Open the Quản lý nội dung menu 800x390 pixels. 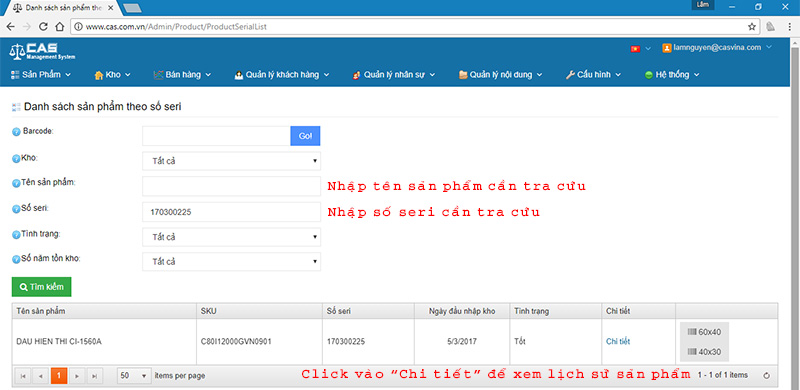tap(501, 75)
